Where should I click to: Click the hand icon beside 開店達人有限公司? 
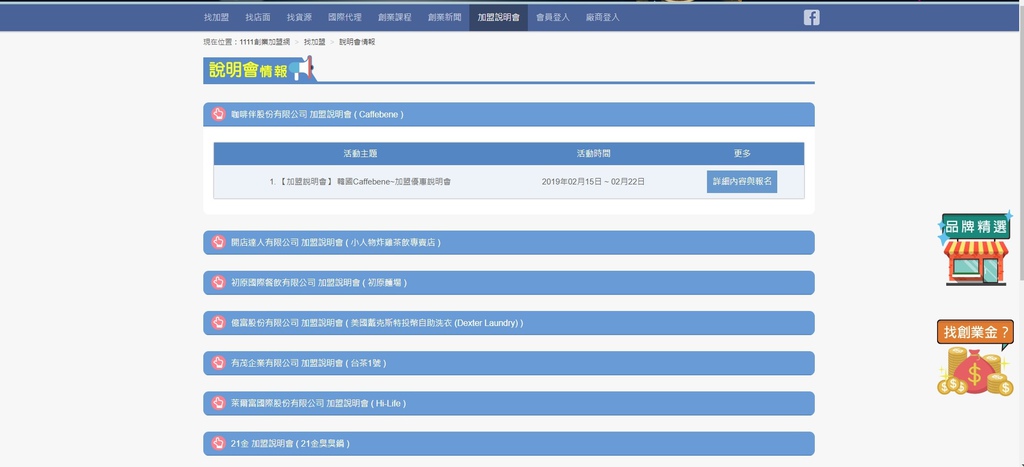coord(218,242)
